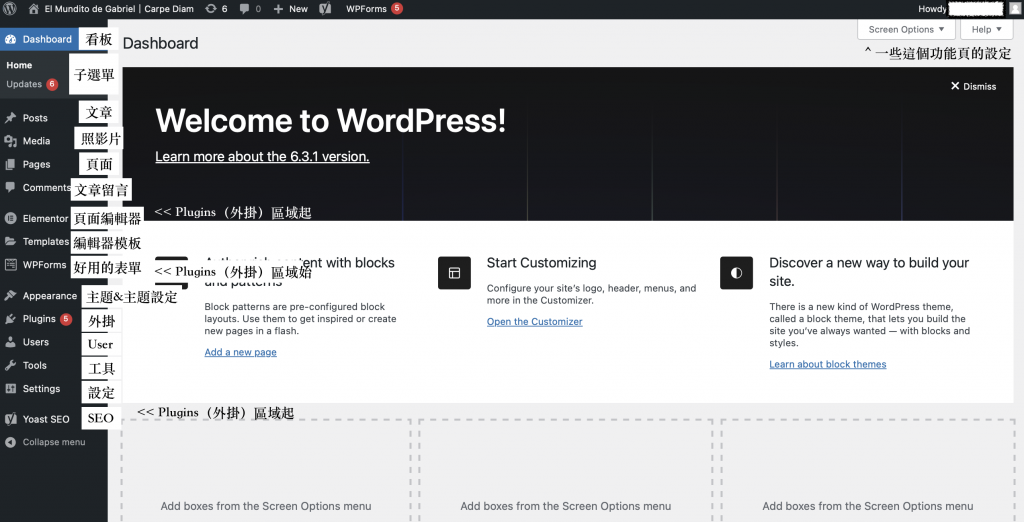Click 'Discover a new way to build' heading
Screen dimensions: 1024x522
(869, 272)
